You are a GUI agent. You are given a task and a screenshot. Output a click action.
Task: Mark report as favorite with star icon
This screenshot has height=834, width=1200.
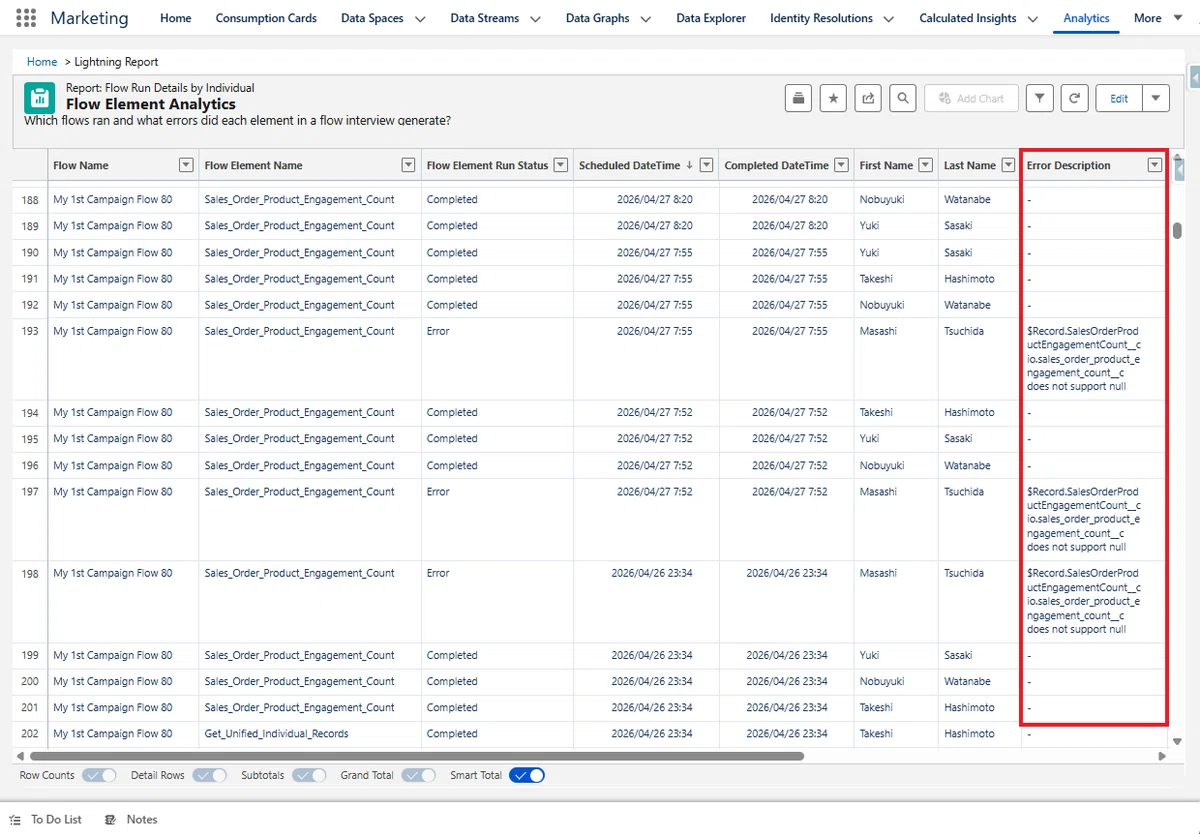point(833,98)
